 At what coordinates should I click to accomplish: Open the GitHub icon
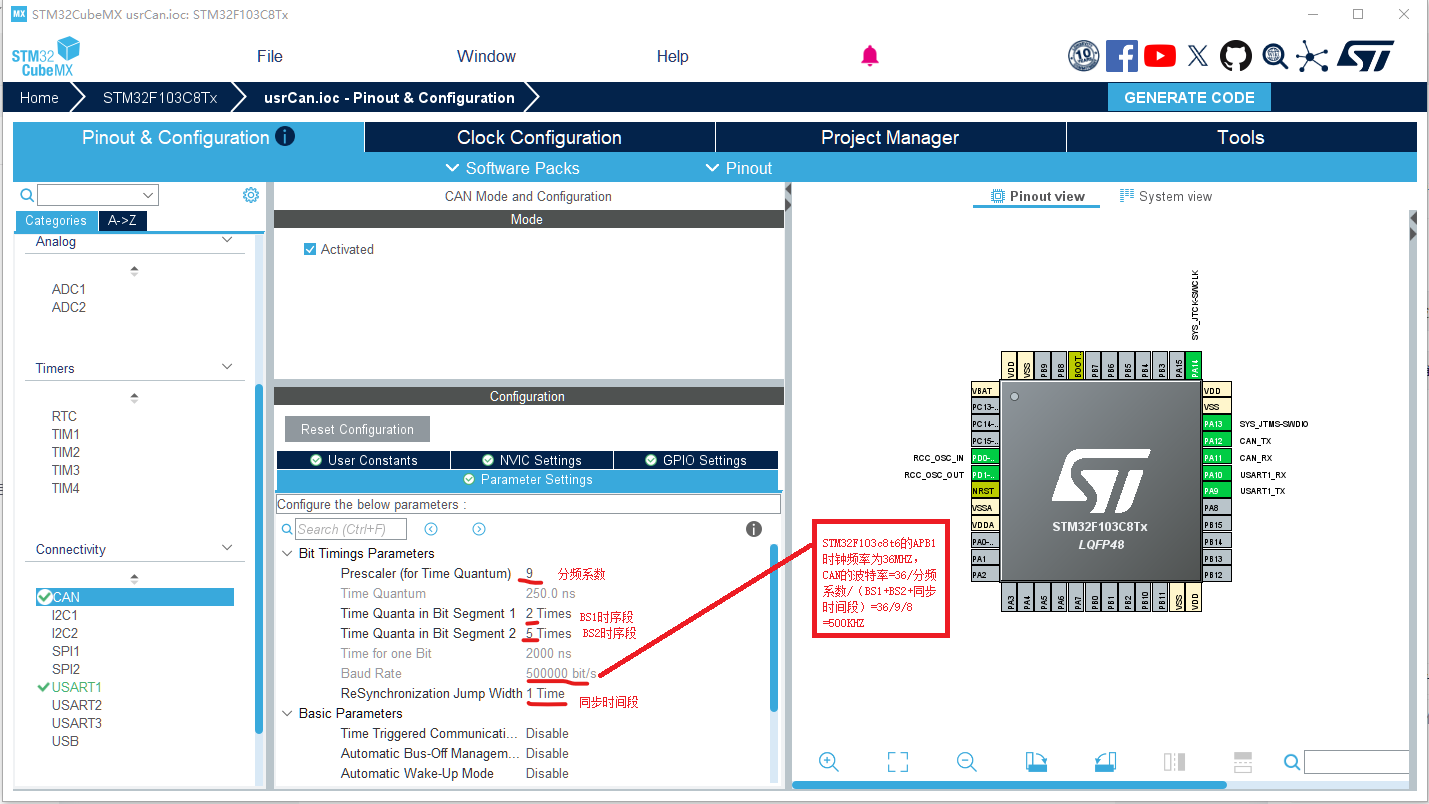pyautogui.click(x=1236, y=56)
